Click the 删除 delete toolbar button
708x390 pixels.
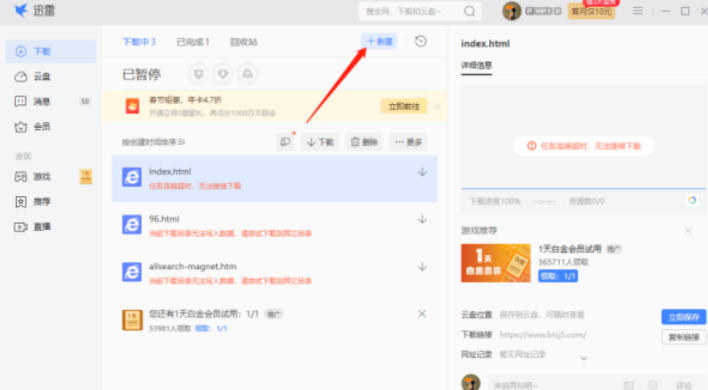coord(364,142)
